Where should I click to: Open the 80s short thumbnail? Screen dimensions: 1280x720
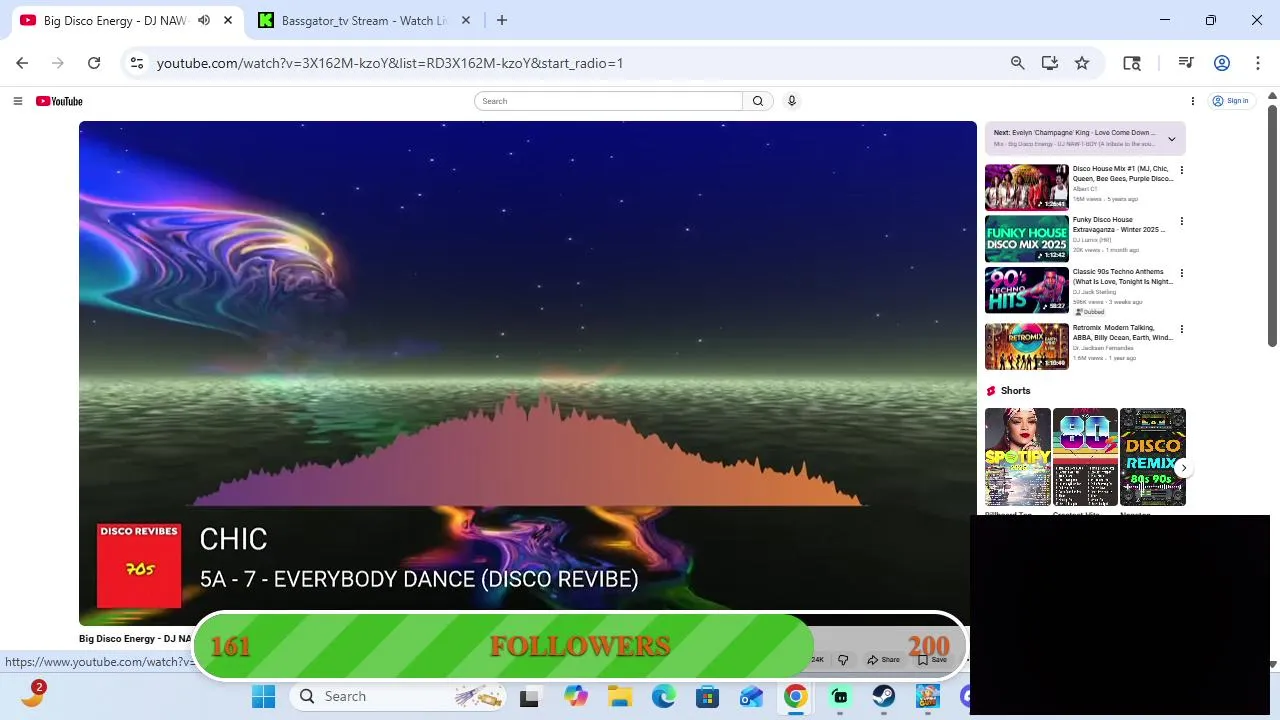click(x=1085, y=457)
